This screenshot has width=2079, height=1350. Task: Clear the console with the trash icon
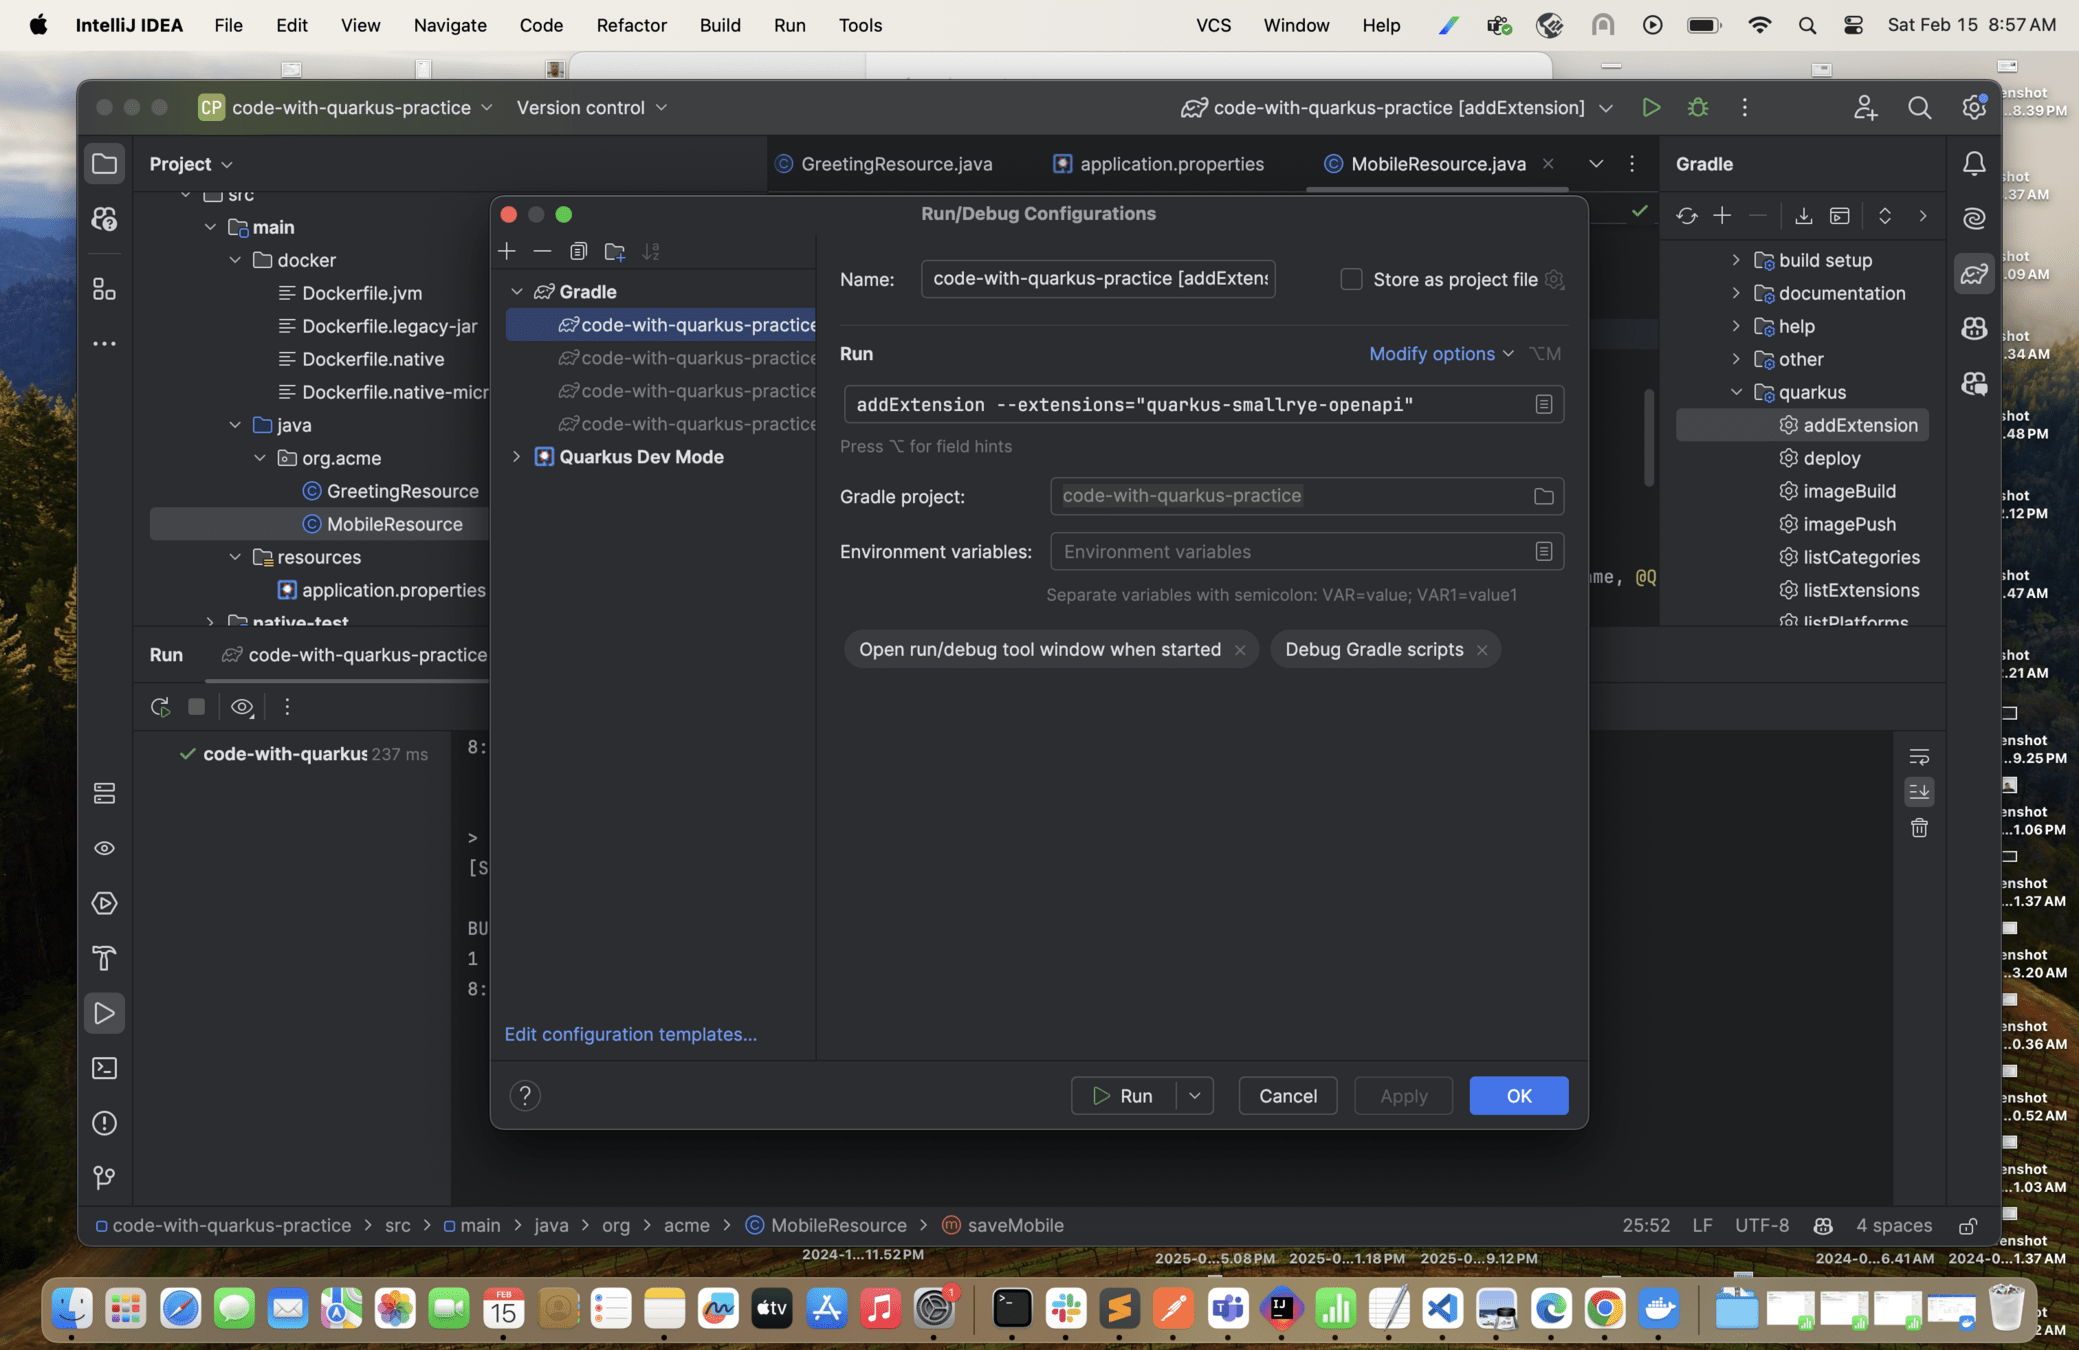1919,828
